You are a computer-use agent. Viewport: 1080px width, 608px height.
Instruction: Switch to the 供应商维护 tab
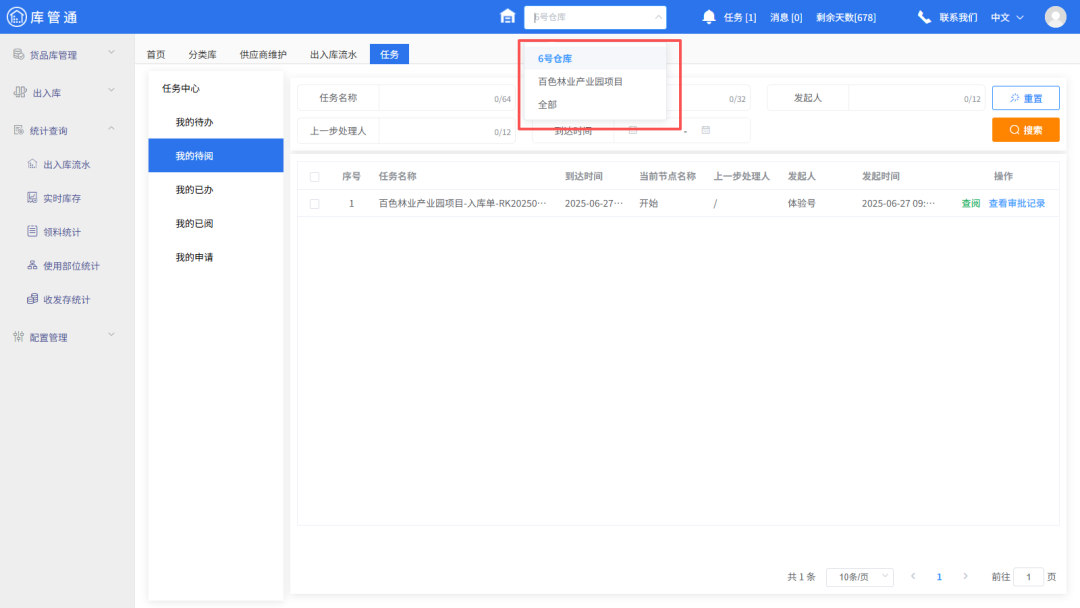tap(263, 54)
